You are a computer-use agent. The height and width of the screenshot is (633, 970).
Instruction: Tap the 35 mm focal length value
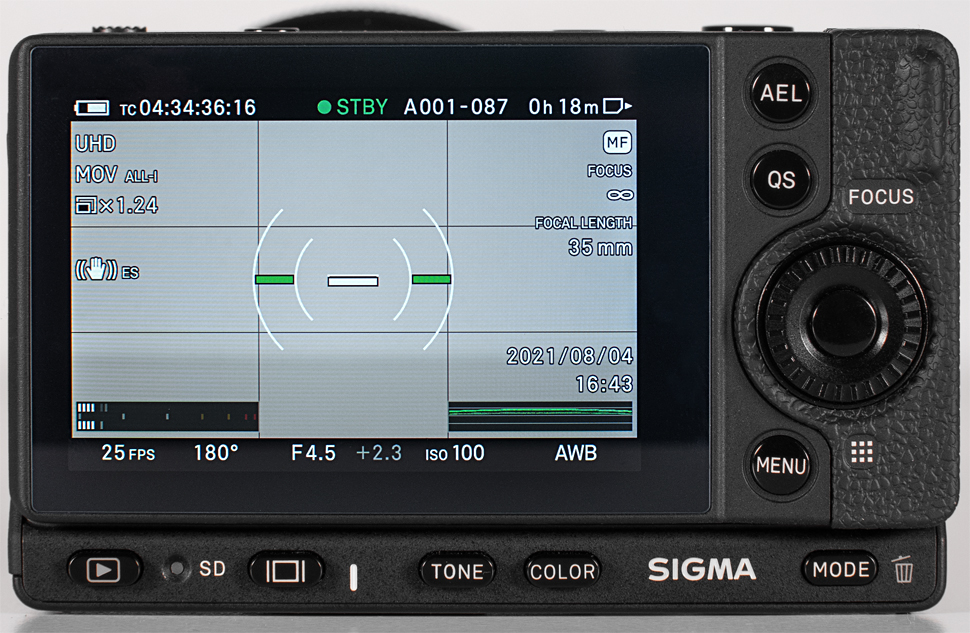(x=600, y=248)
